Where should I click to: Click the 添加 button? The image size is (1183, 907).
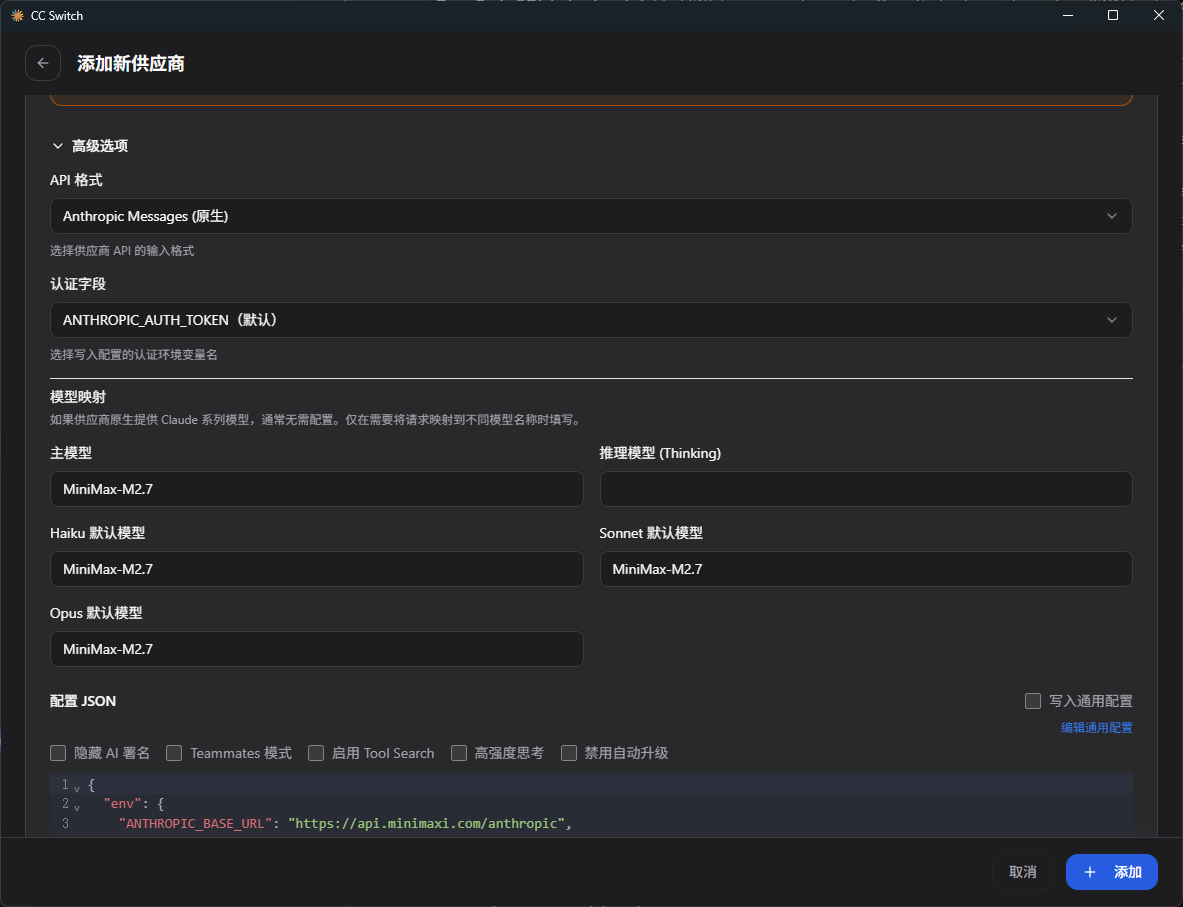[1111, 872]
